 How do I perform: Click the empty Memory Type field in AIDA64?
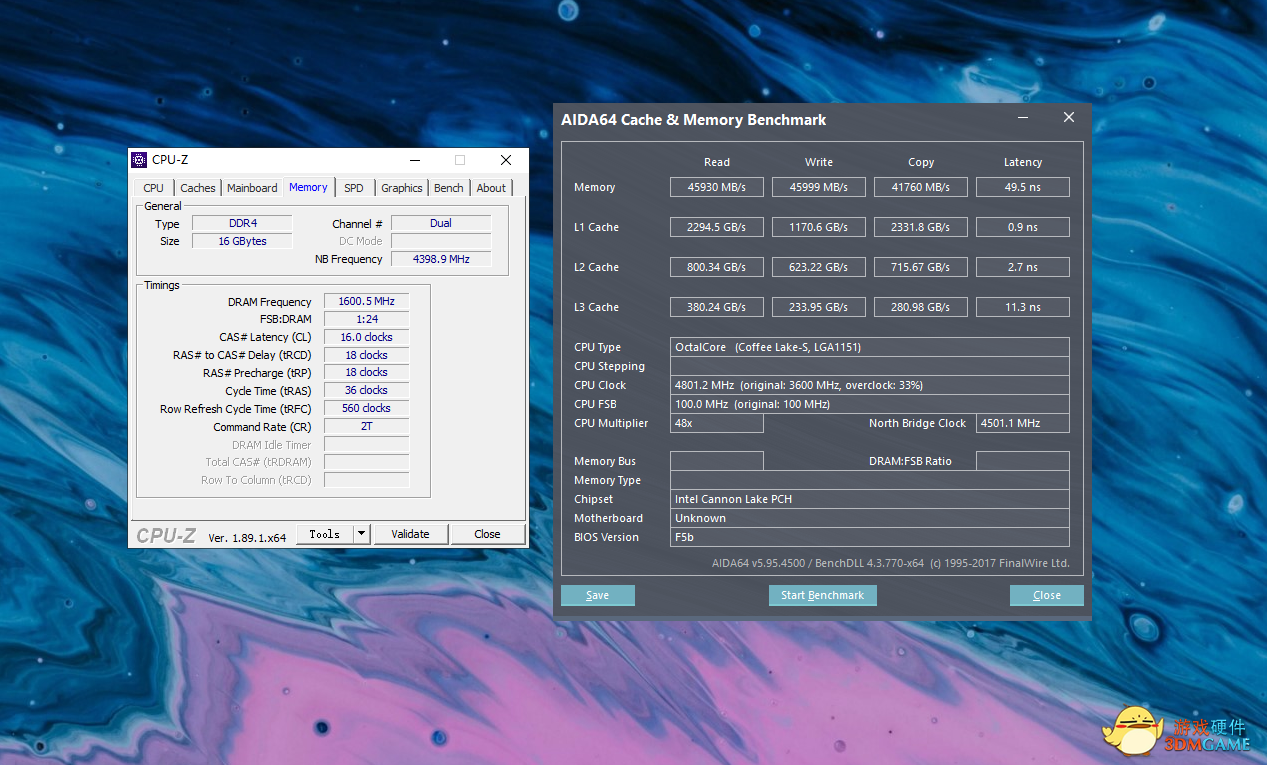pyautogui.click(x=870, y=480)
